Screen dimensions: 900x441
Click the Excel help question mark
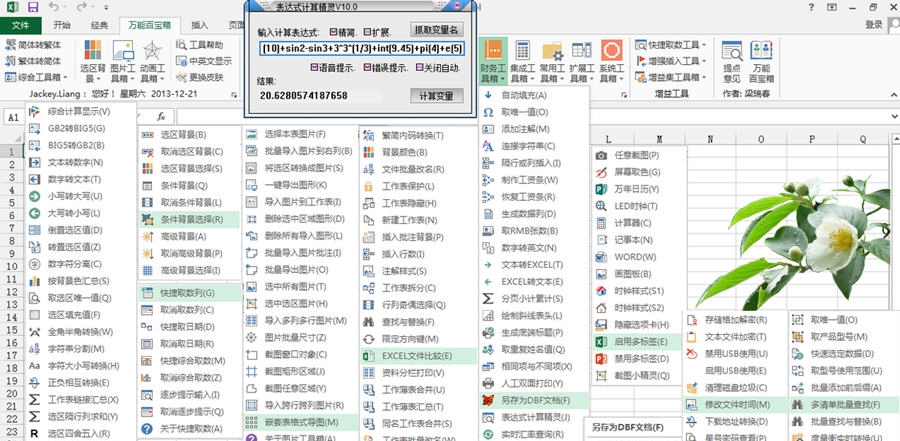click(811, 7)
